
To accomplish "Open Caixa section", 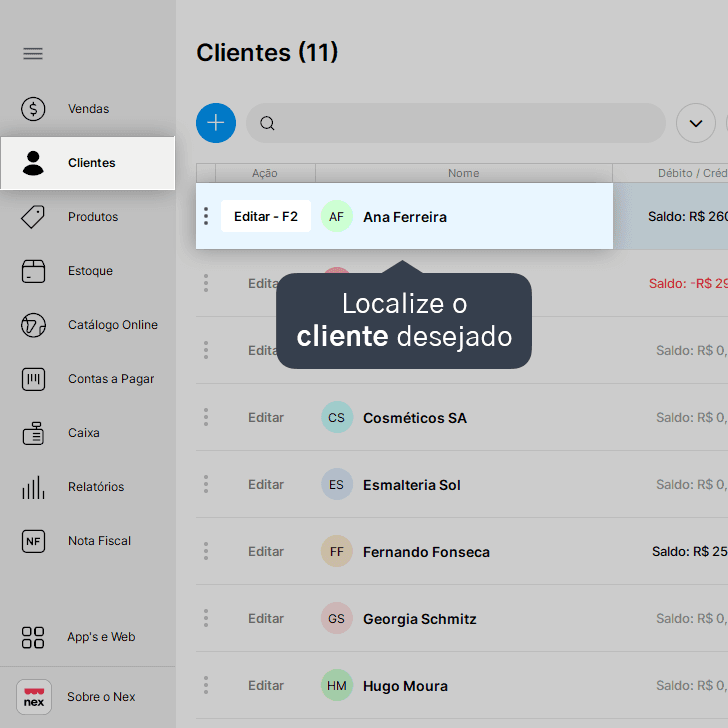I will point(84,433).
